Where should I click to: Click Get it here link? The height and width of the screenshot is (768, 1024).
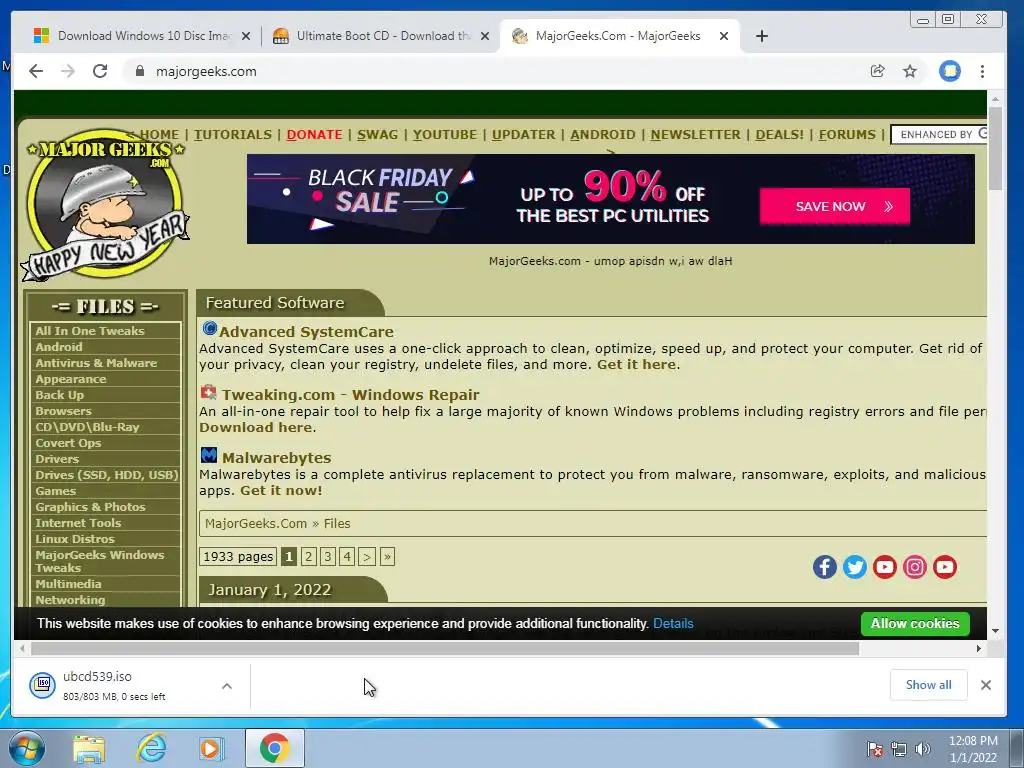click(636, 364)
